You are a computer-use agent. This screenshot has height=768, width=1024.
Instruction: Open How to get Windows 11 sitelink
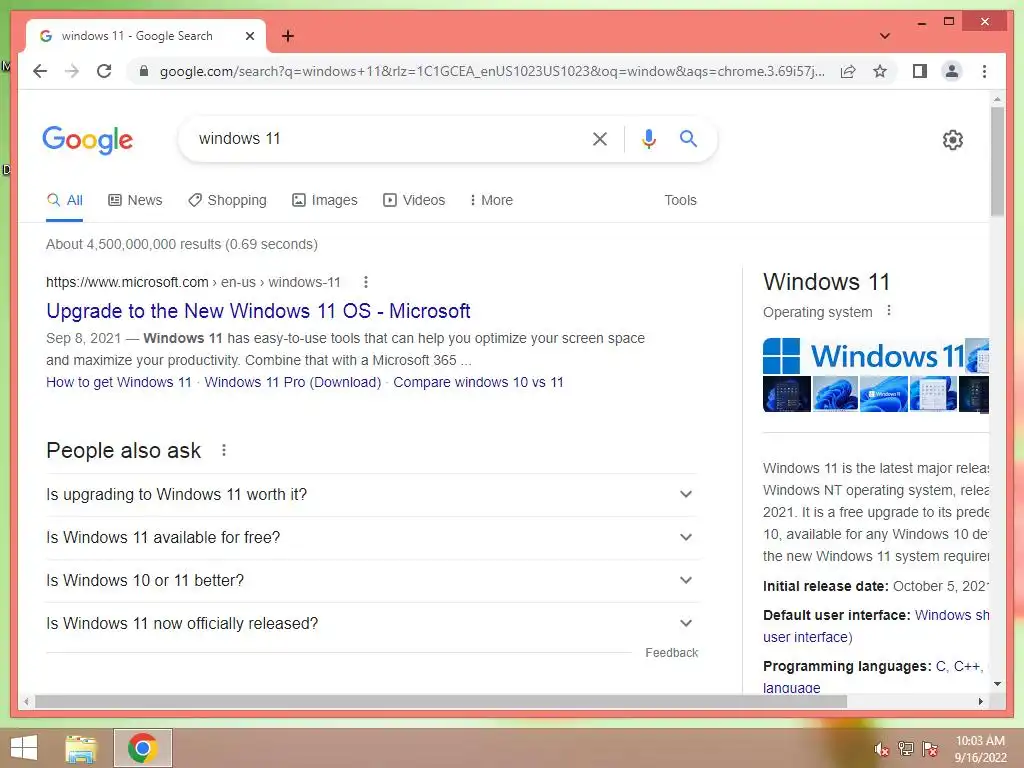click(x=119, y=382)
